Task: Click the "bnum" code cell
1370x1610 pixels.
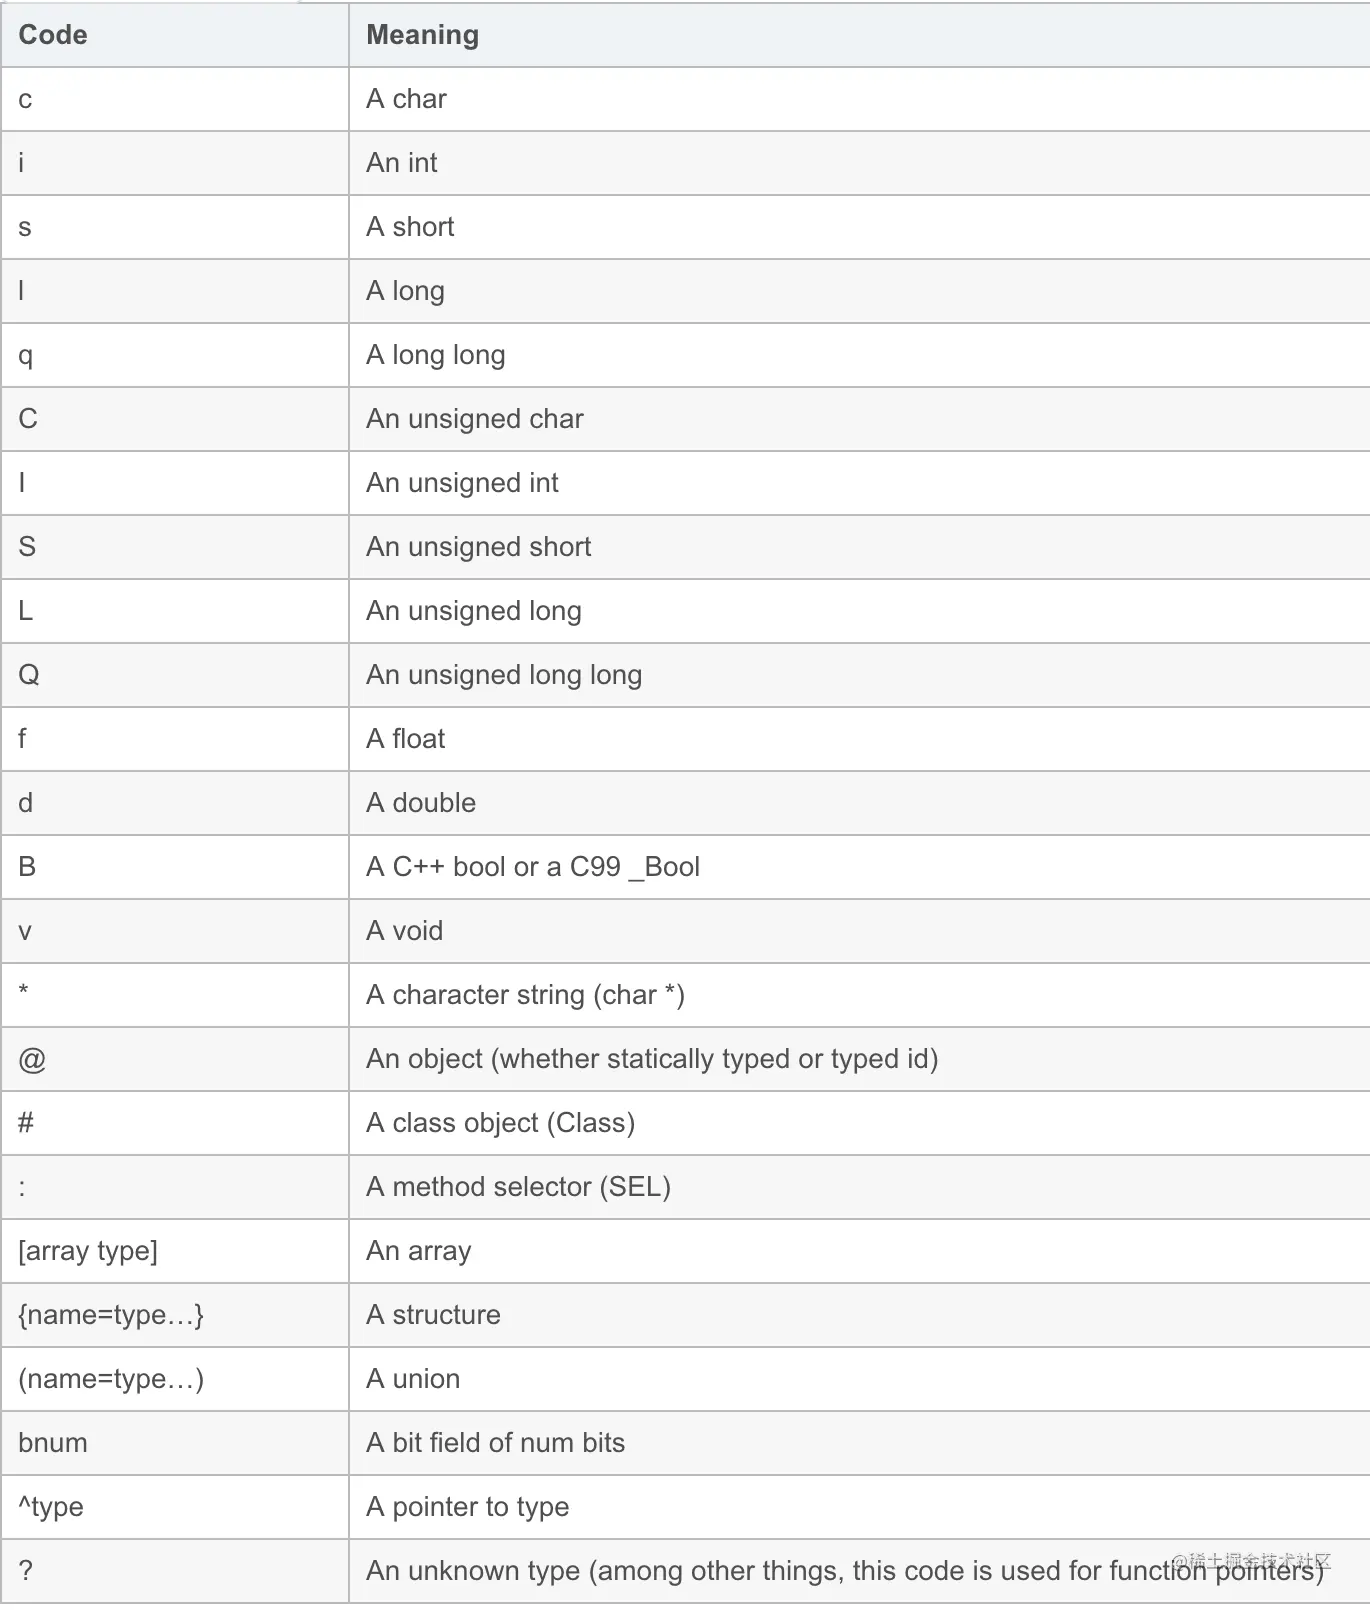Action: point(53,1443)
